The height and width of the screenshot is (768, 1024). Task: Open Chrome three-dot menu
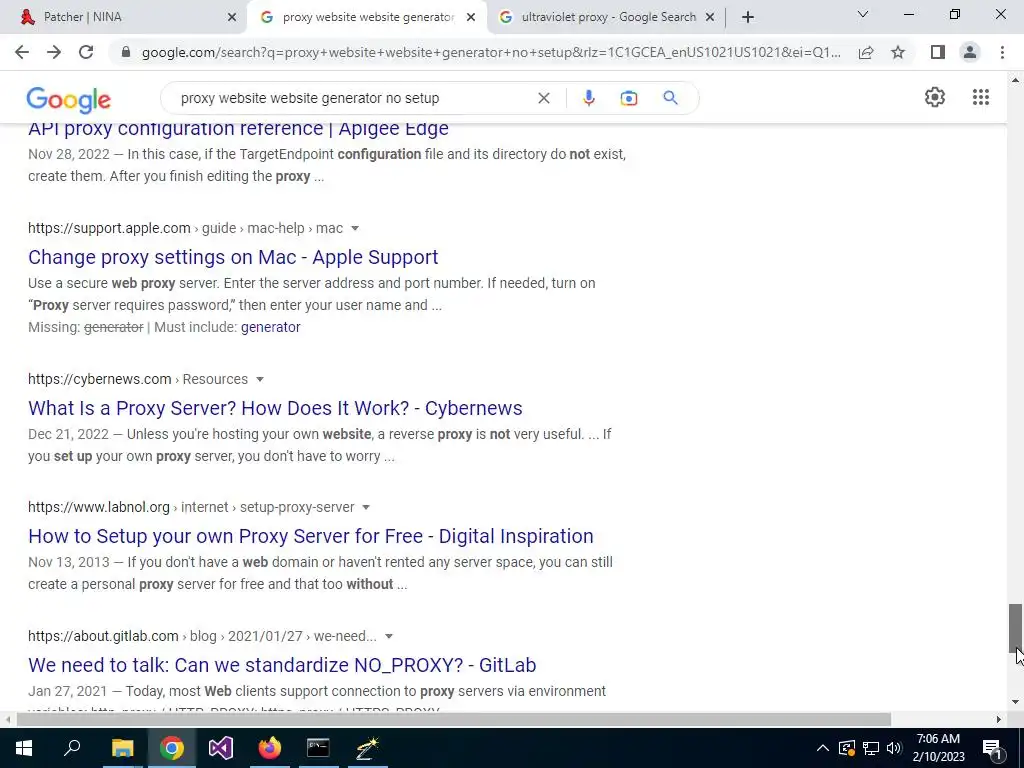coord(1002,52)
